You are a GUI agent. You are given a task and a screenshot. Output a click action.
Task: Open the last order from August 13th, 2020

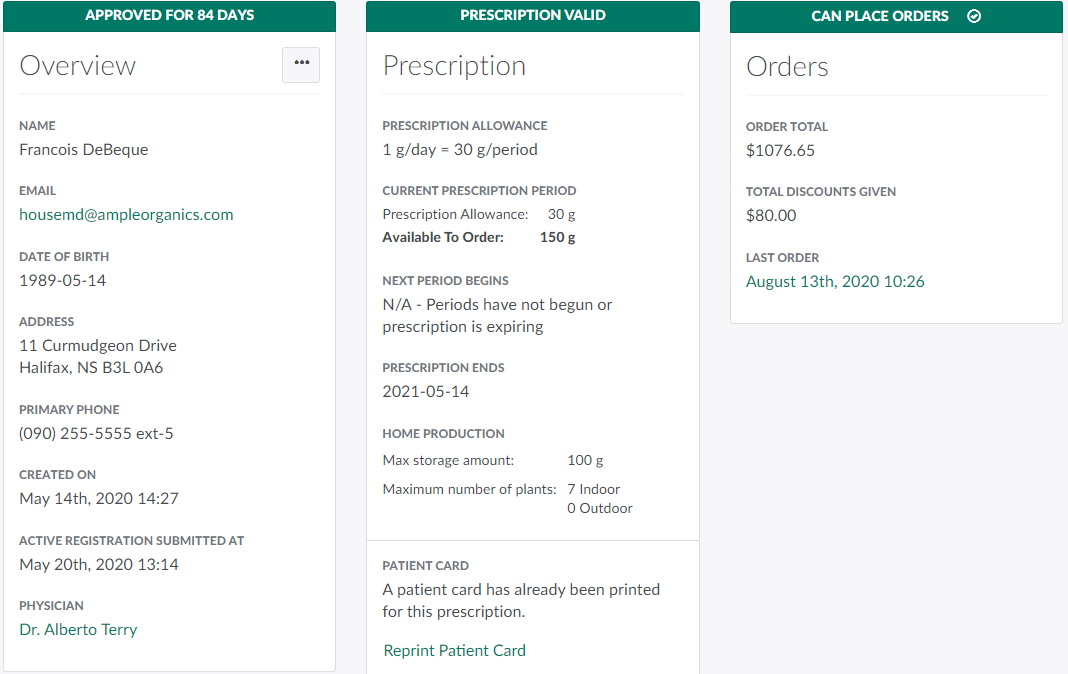[835, 282]
